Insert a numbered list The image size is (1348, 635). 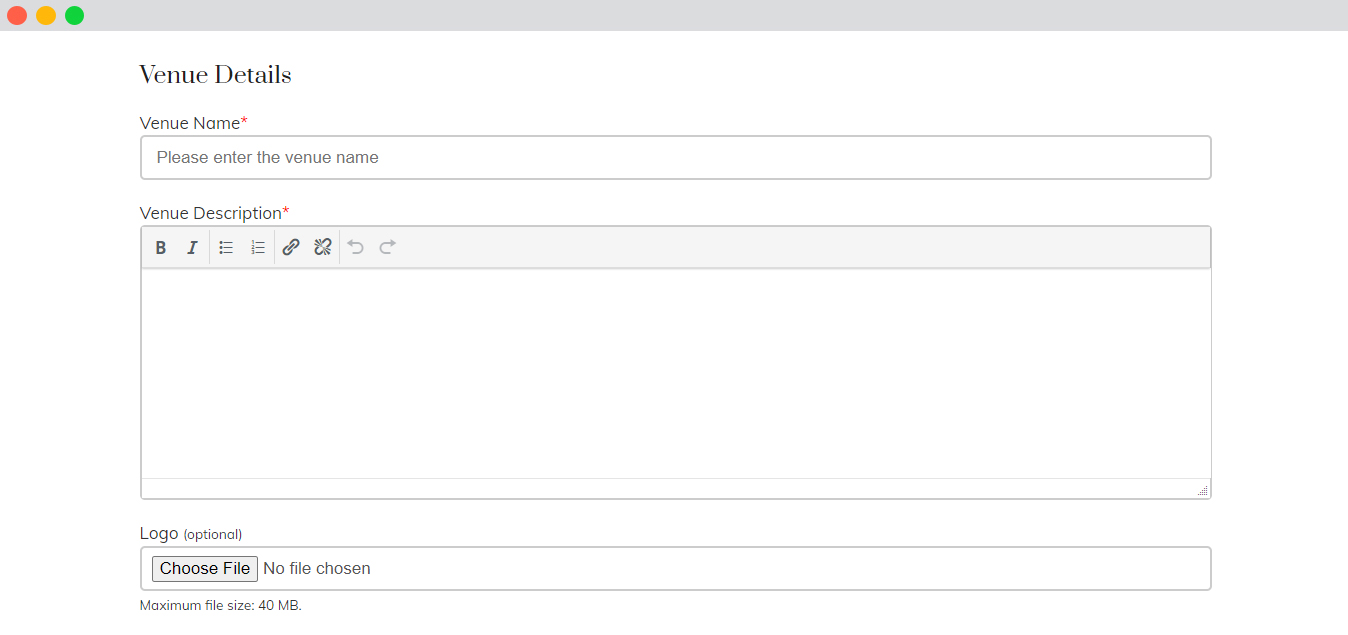[x=258, y=247]
